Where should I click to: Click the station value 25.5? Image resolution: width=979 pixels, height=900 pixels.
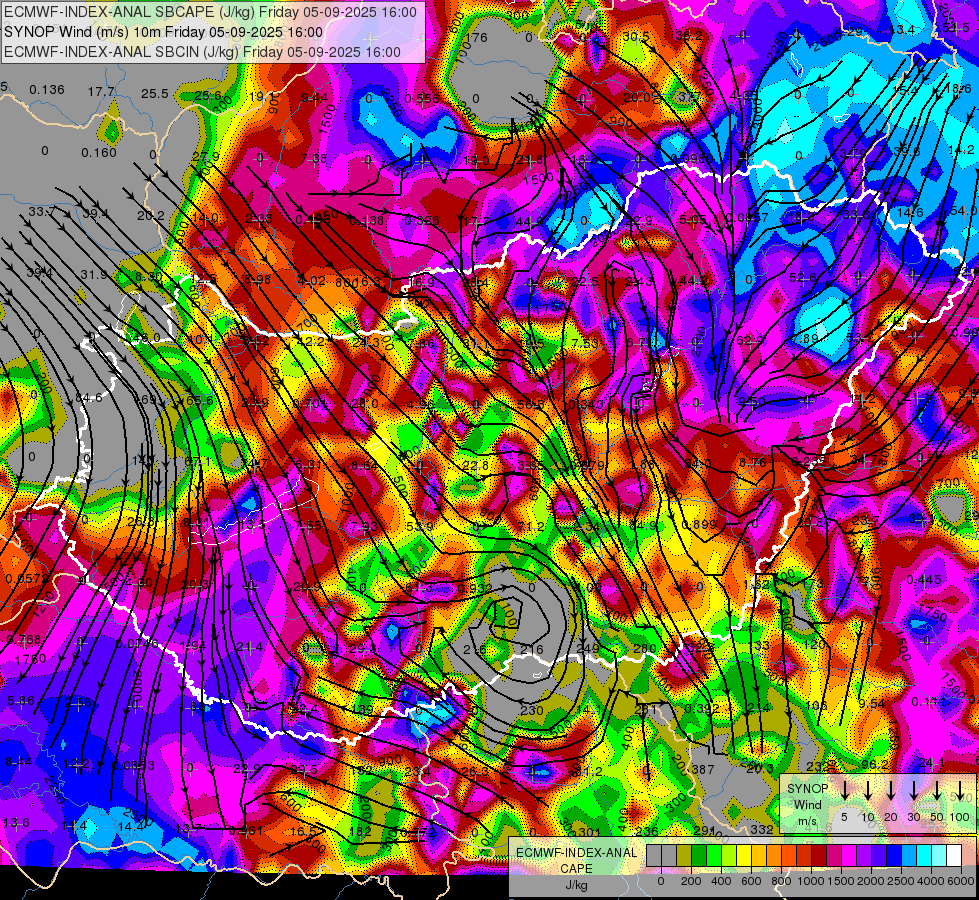pos(154,93)
